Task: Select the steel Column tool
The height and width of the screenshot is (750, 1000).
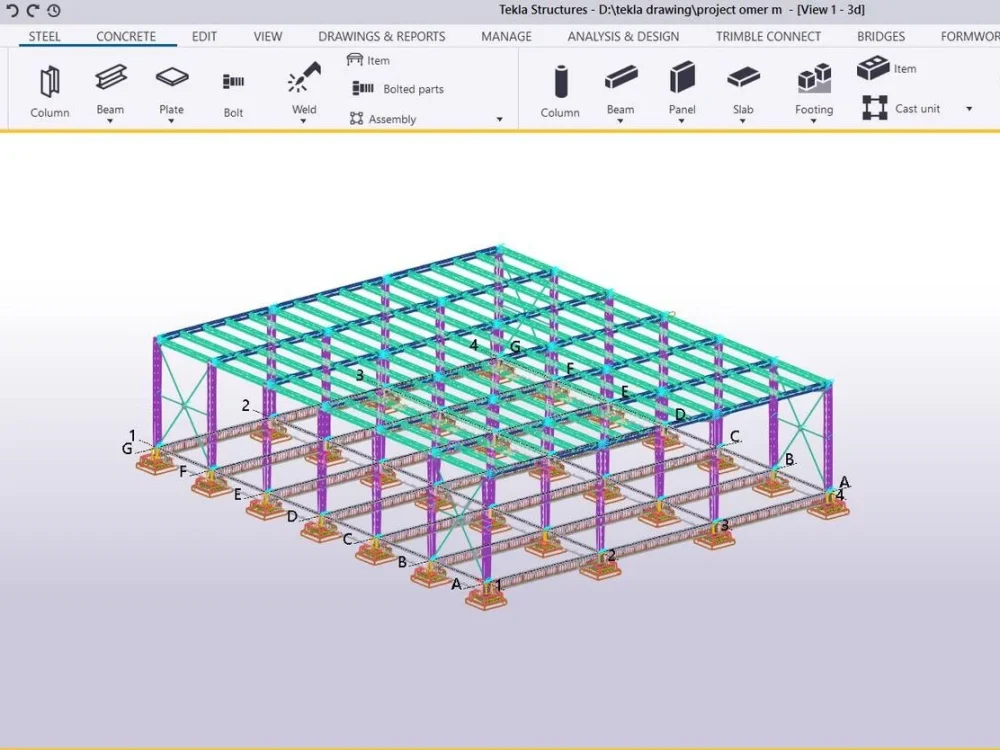Action: pyautogui.click(x=49, y=88)
